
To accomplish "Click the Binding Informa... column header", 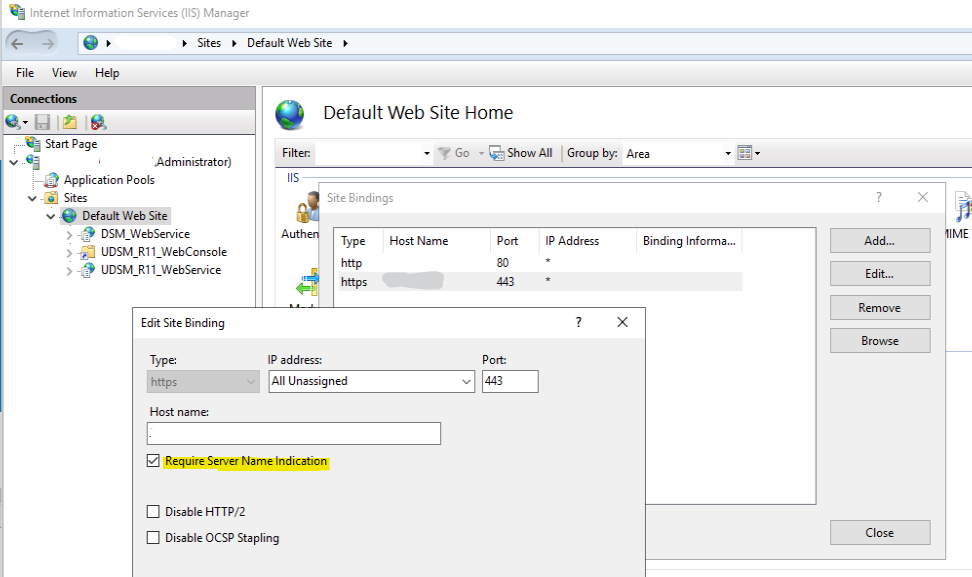I will click(x=689, y=241).
